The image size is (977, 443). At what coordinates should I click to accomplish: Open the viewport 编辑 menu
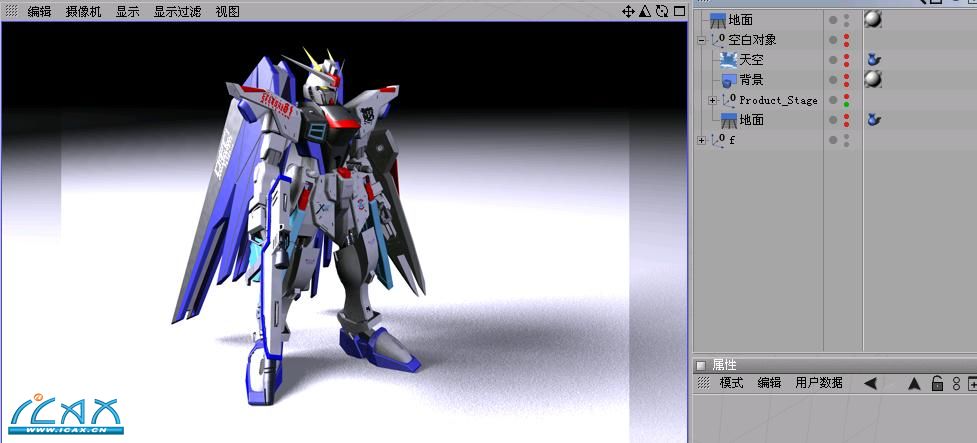(x=39, y=11)
